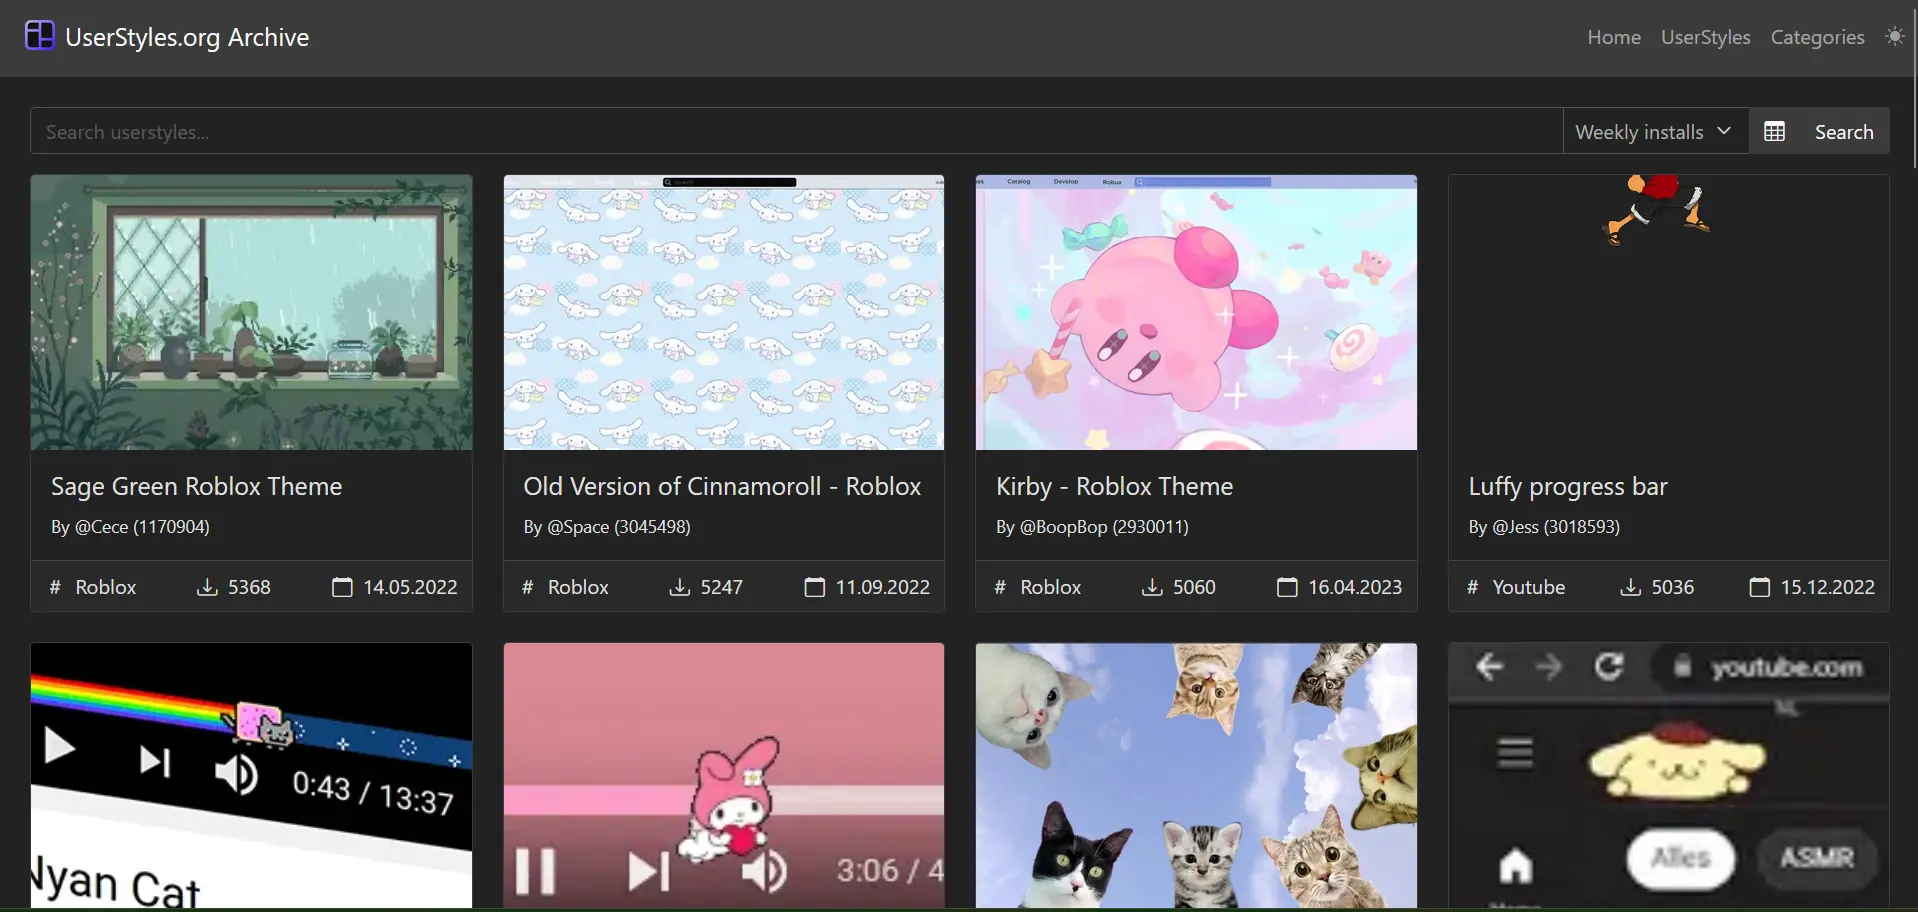Open the UserStyles nav link
This screenshot has height=912, width=1918.
[x=1706, y=37]
